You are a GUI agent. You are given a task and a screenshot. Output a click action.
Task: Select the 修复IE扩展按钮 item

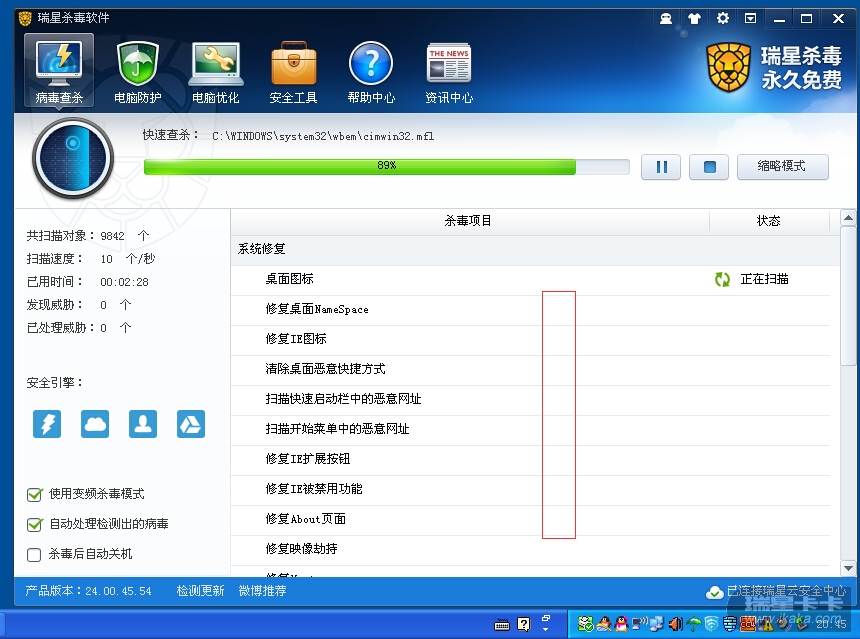pyautogui.click(x=530, y=459)
